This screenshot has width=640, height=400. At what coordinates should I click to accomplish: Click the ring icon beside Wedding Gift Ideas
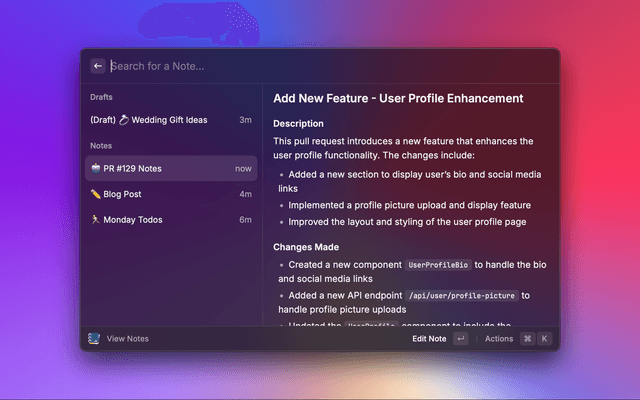click(x=125, y=120)
